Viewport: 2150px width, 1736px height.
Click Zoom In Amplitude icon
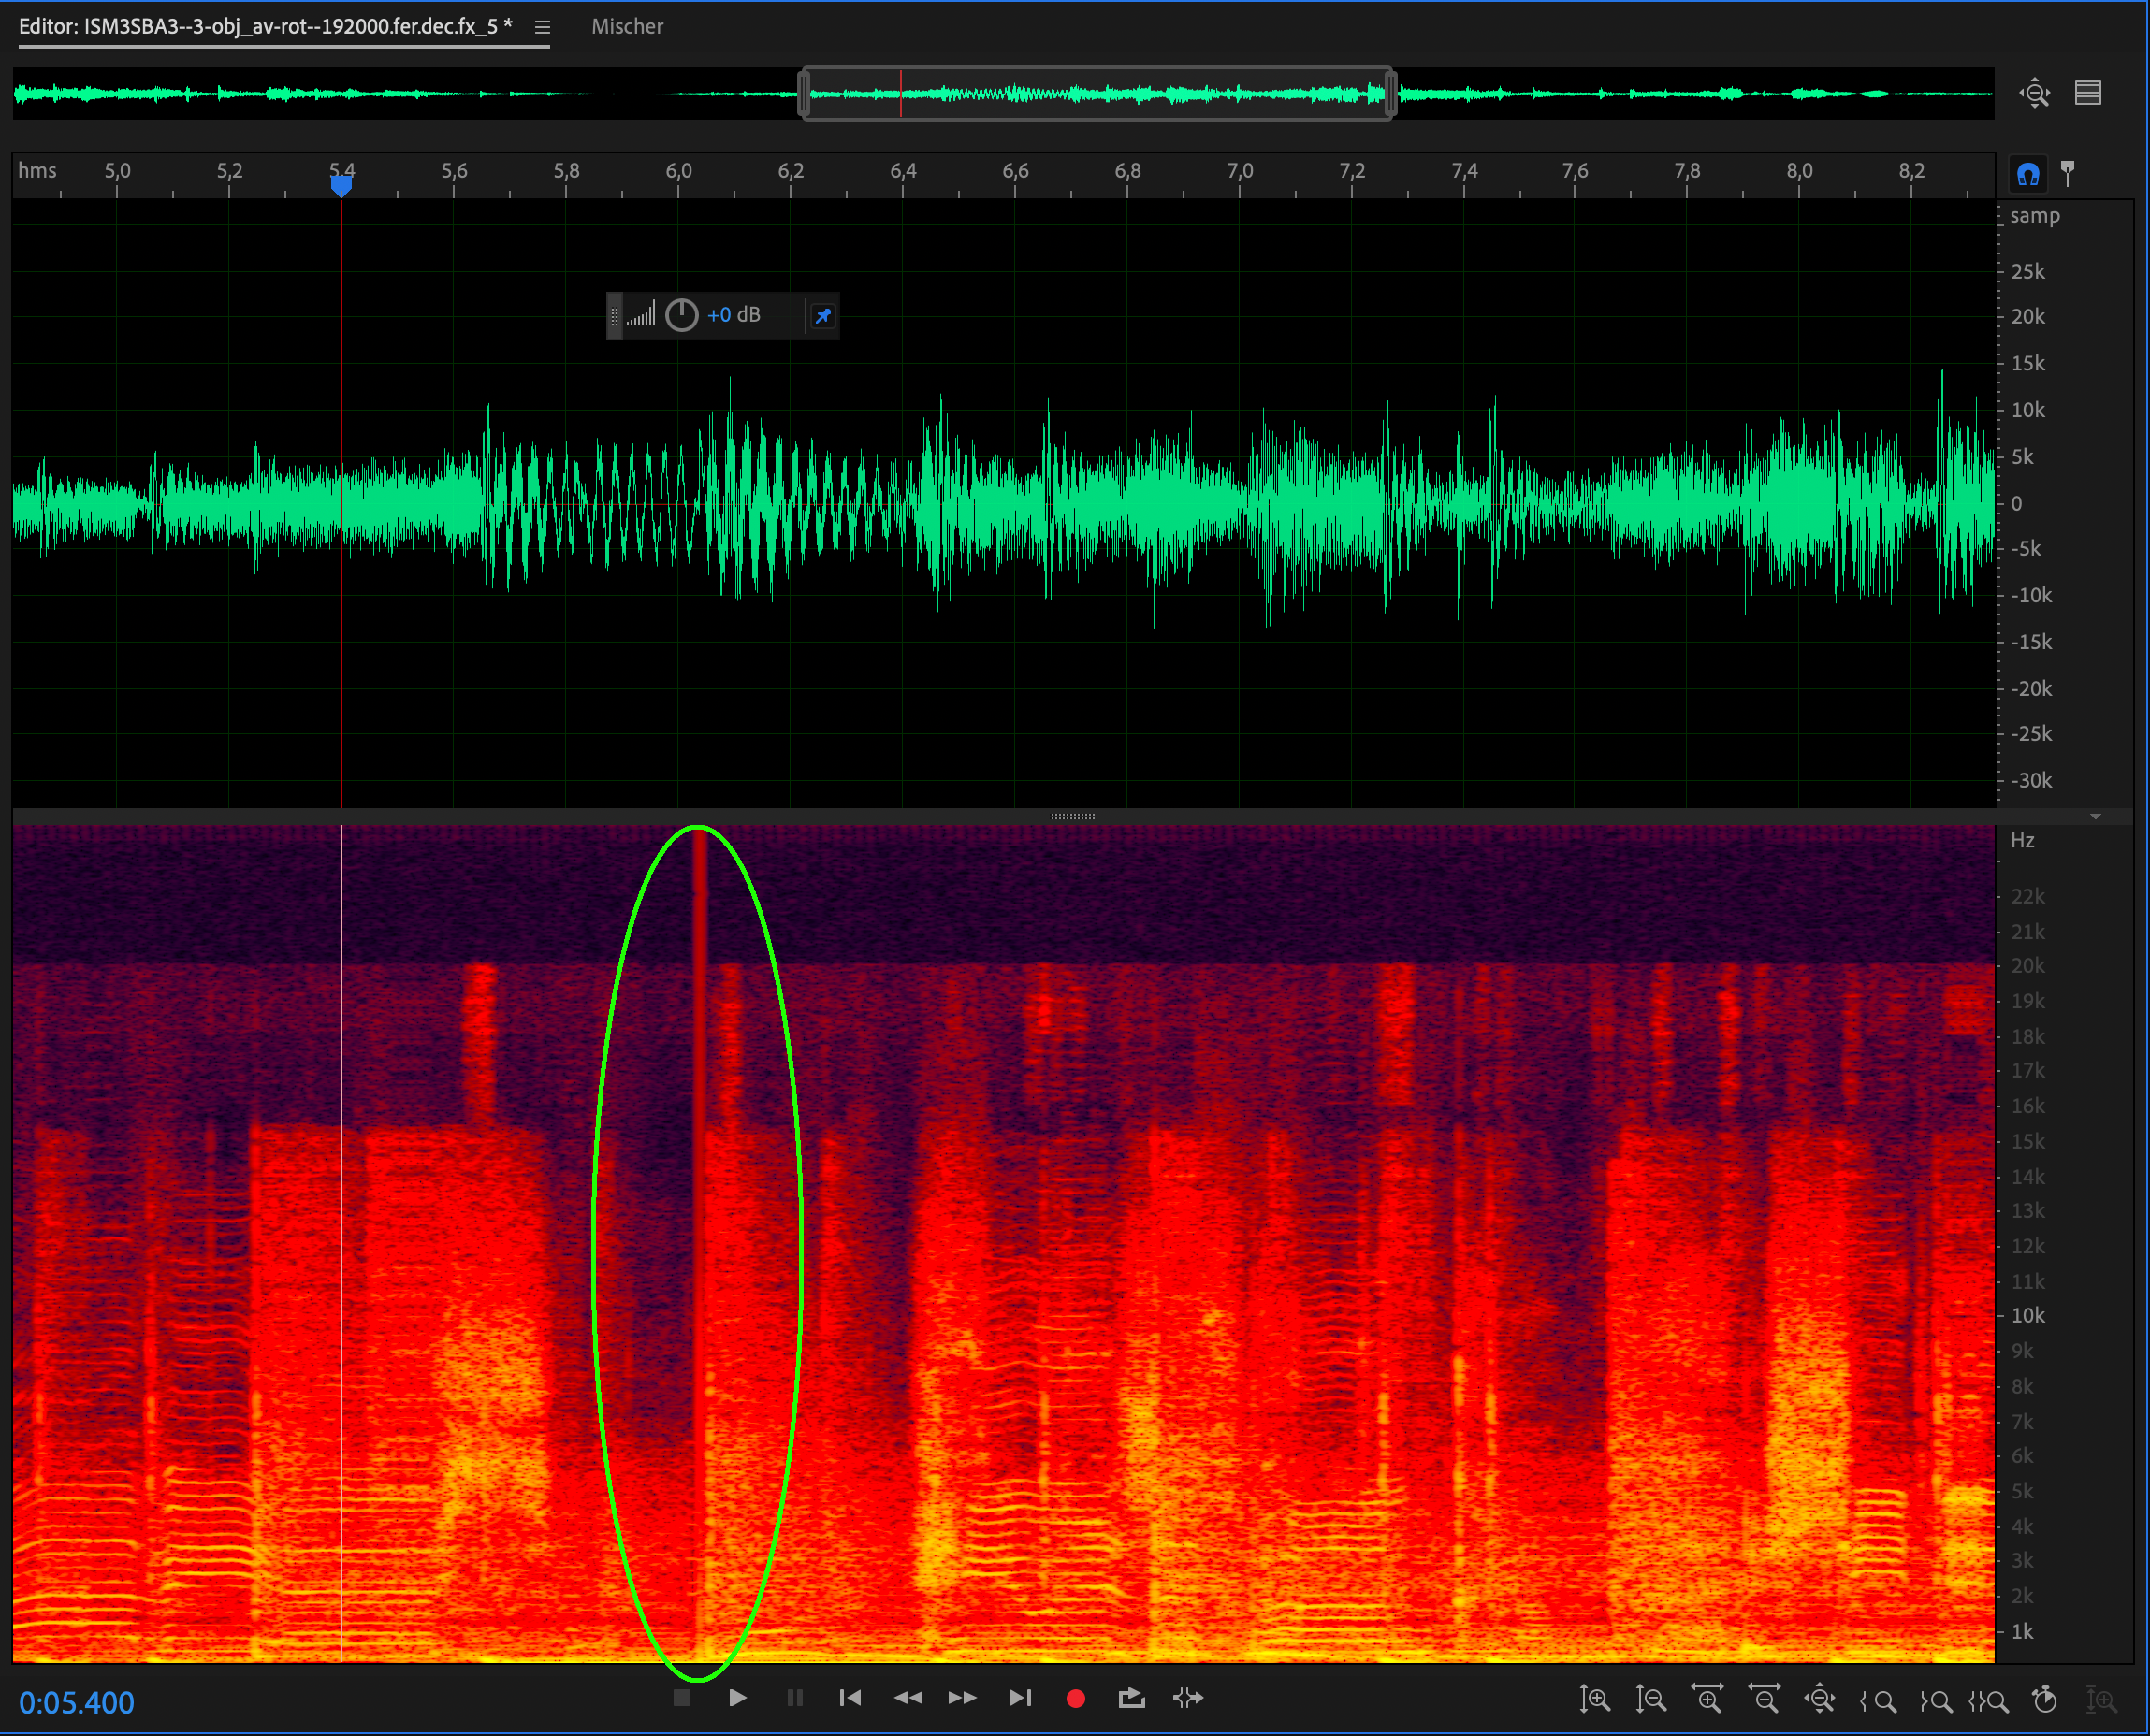click(1594, 1699)
